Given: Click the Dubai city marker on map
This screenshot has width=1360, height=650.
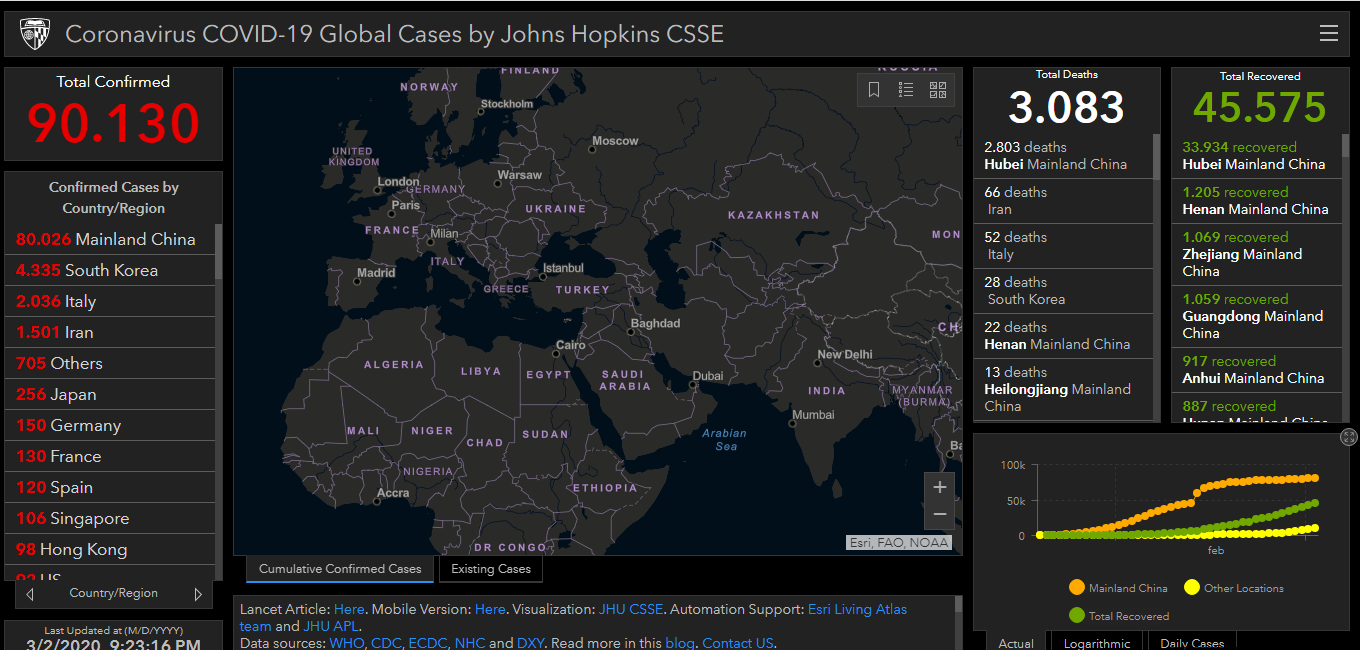Looking at the screenshot, I should pos(693,385).
